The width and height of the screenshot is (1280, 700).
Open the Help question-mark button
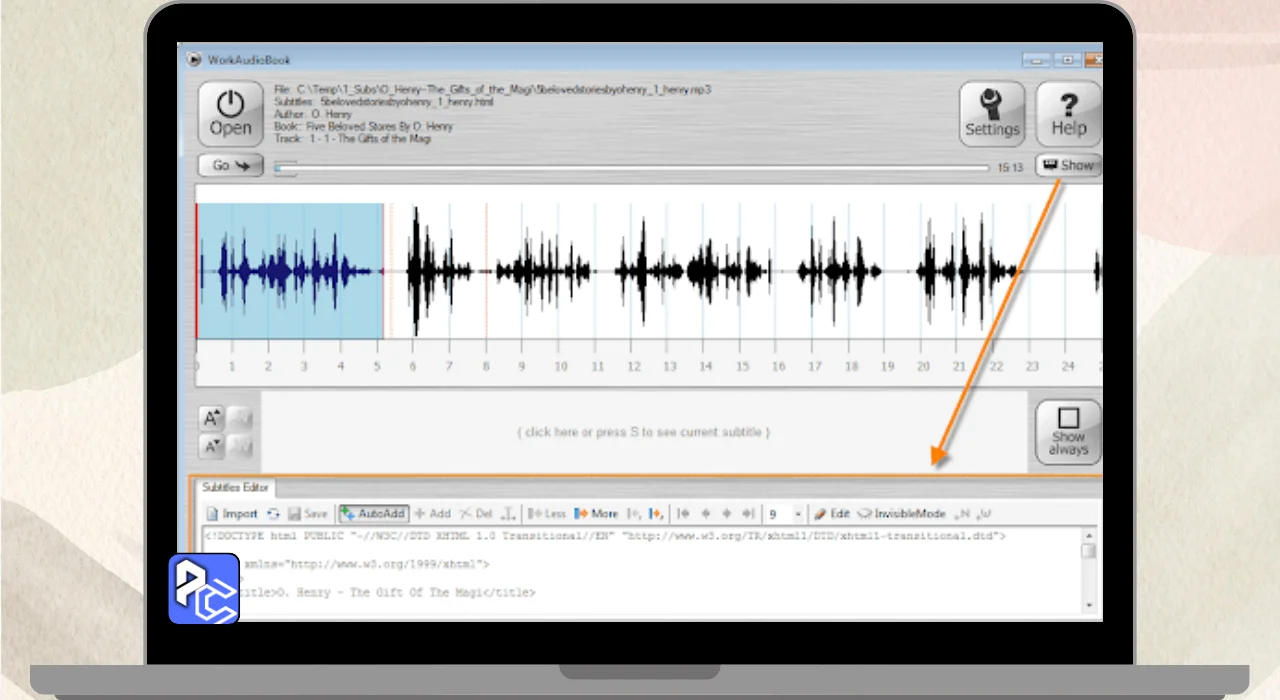1067,114
